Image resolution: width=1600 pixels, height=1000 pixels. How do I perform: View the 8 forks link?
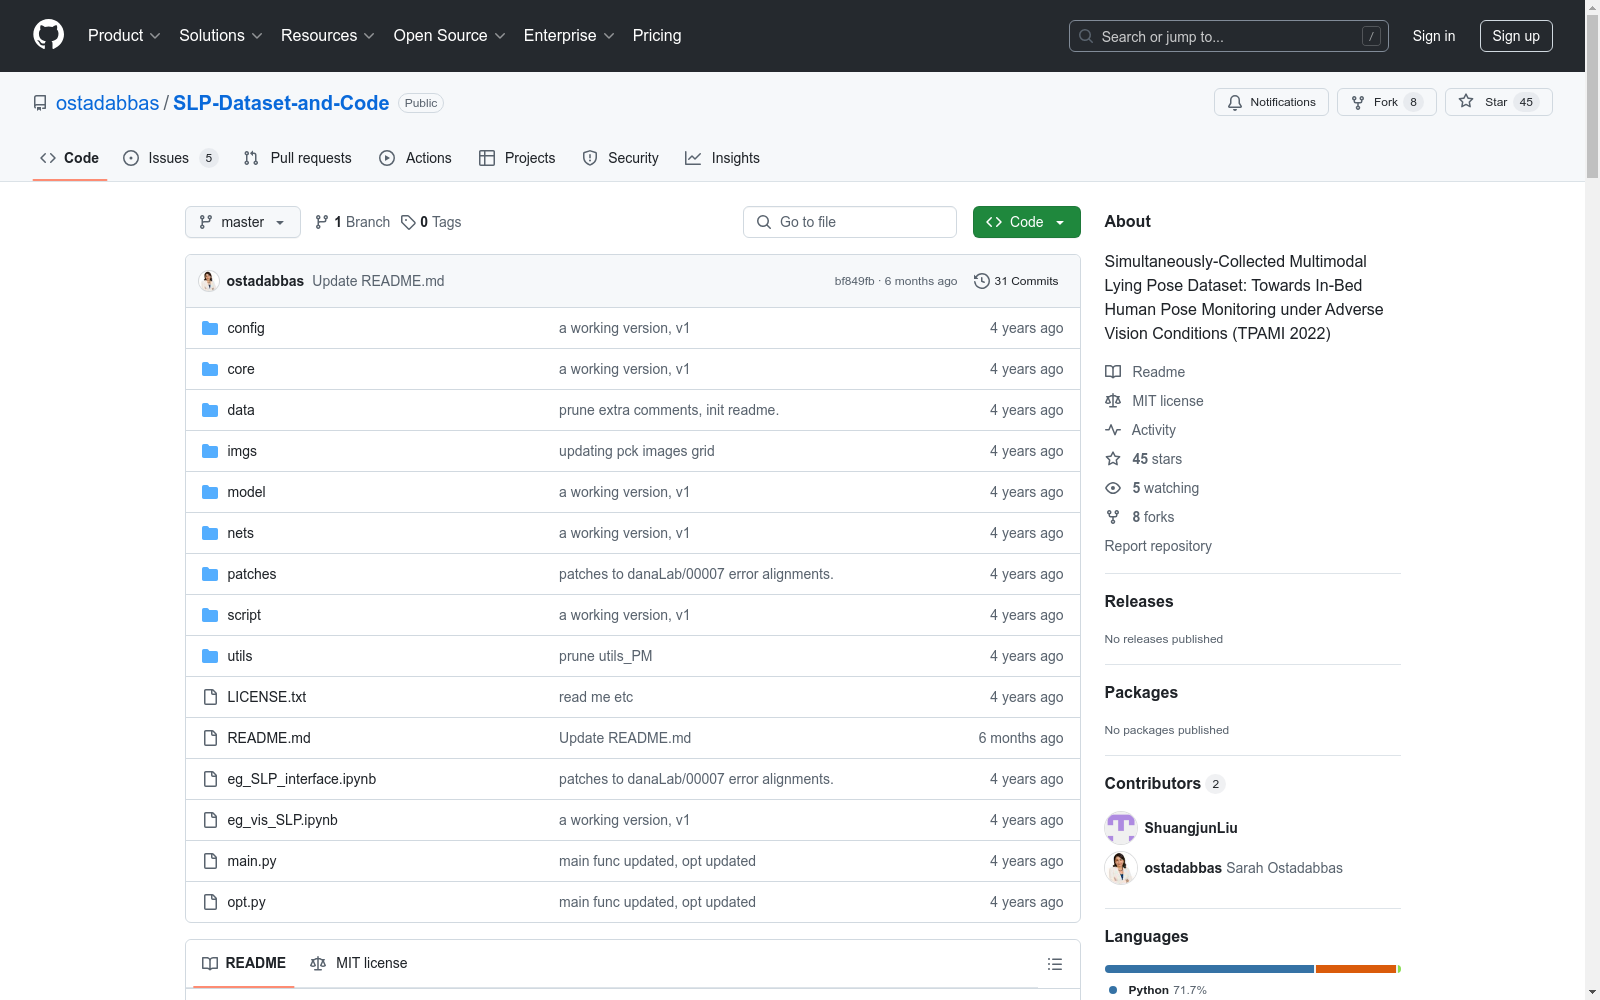click(1140, 517)
